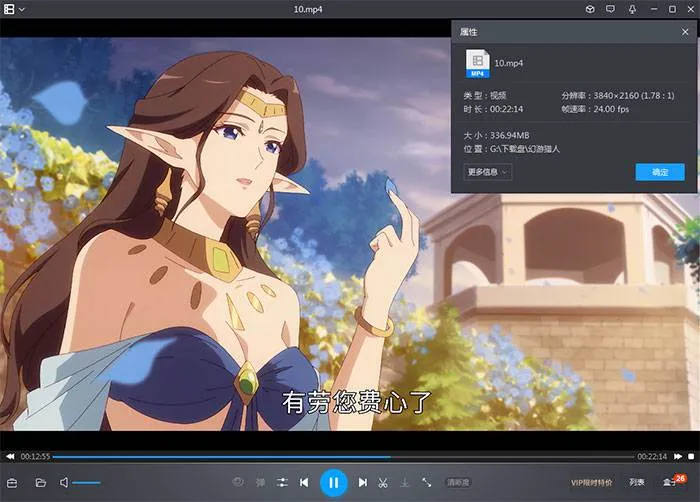Click the MP4 file icon in properties
The image size is (700, 502).
coord(477,63)
